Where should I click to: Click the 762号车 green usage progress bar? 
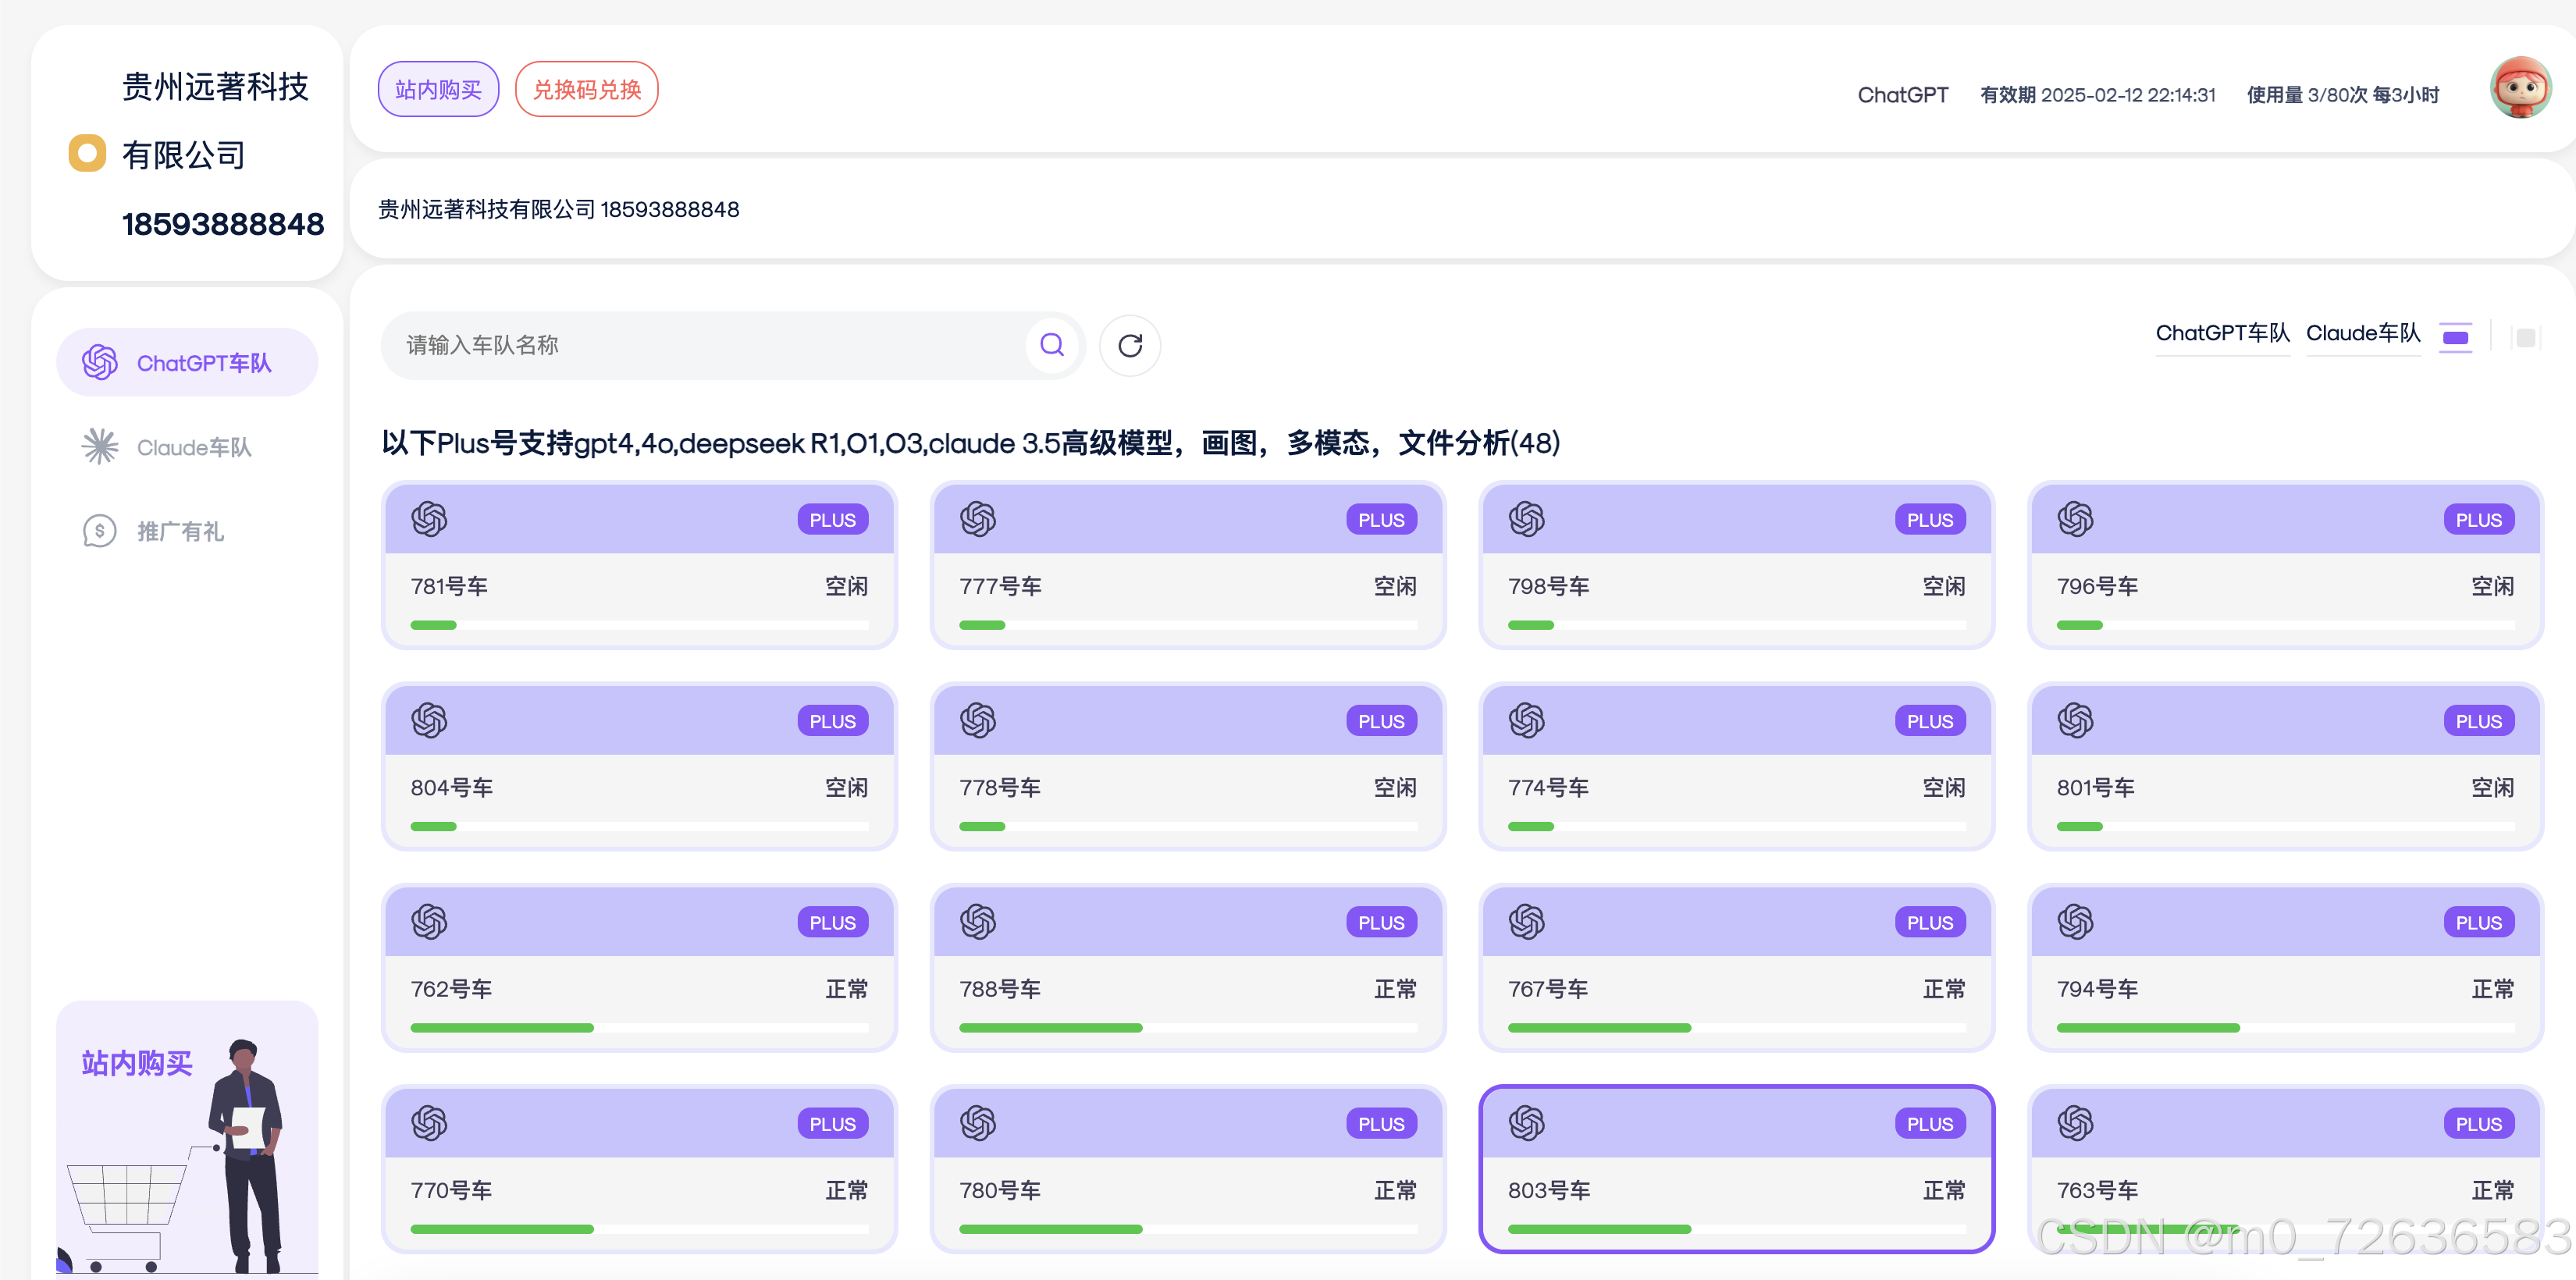pyautogui.click(x=502, y=1028)
